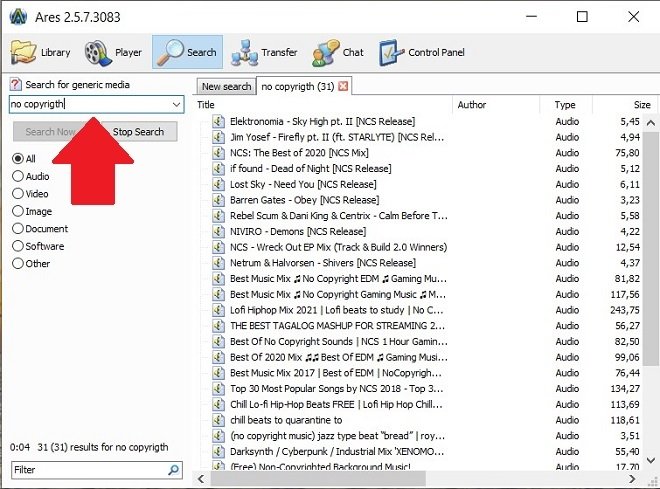Expand the search term dropdown arrow

click(176, 104)
